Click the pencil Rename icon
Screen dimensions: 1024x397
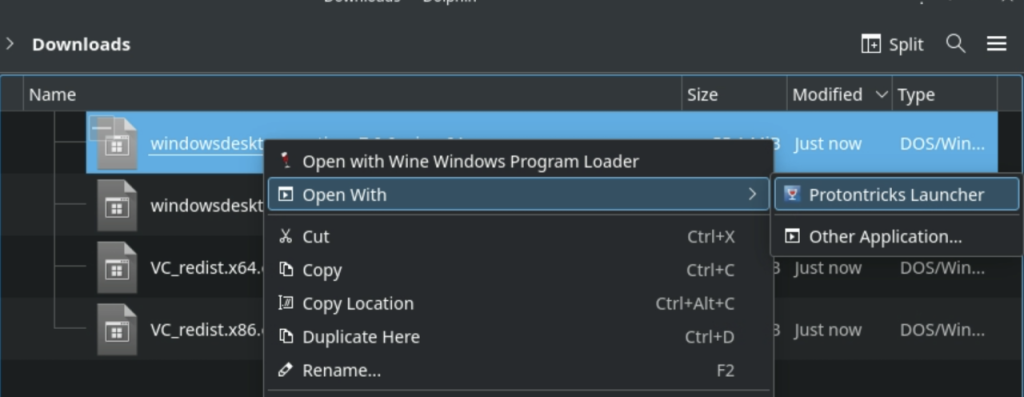tap(285, 370)
